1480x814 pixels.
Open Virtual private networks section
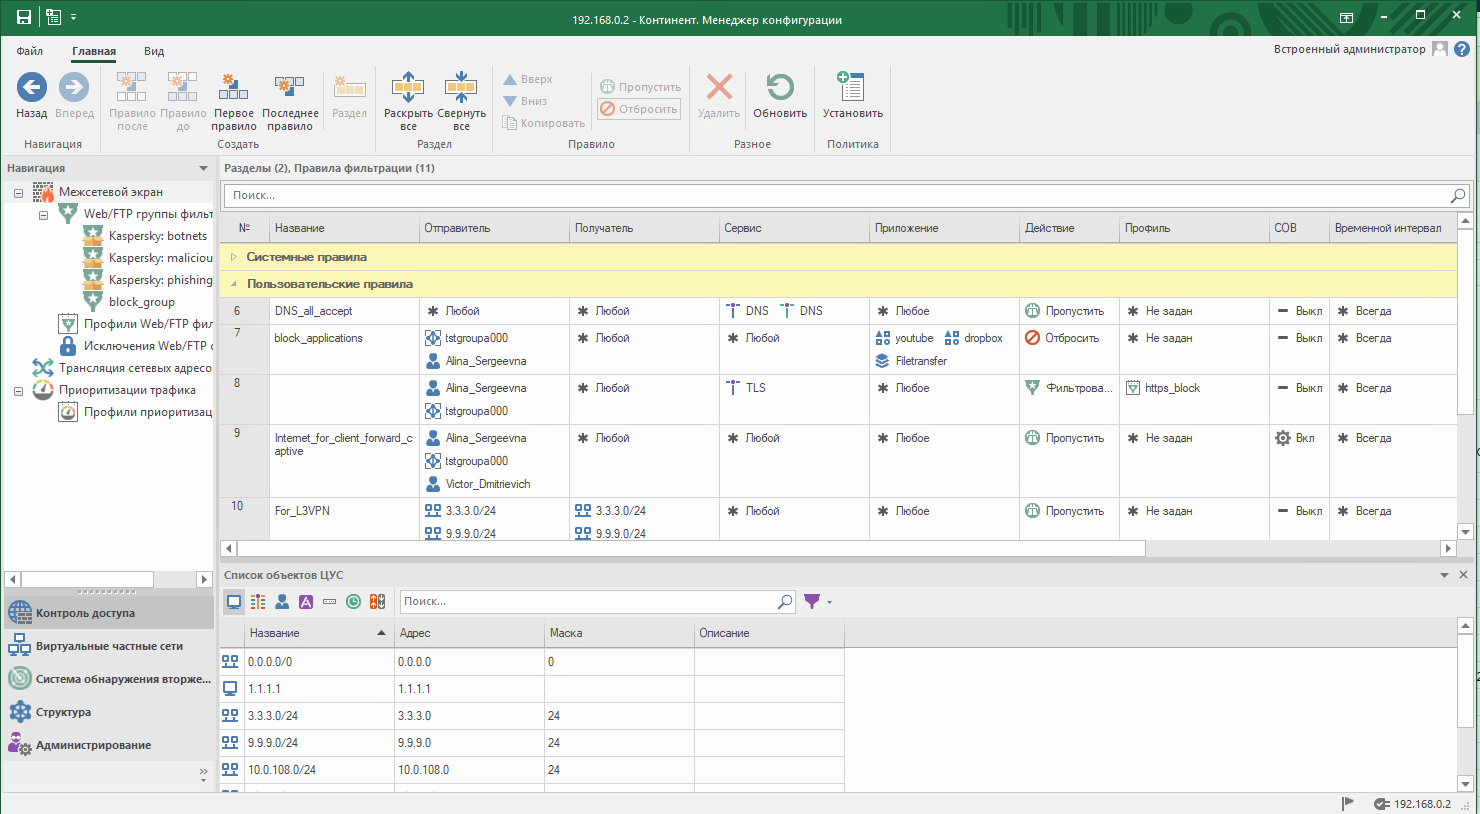[108, 646]
